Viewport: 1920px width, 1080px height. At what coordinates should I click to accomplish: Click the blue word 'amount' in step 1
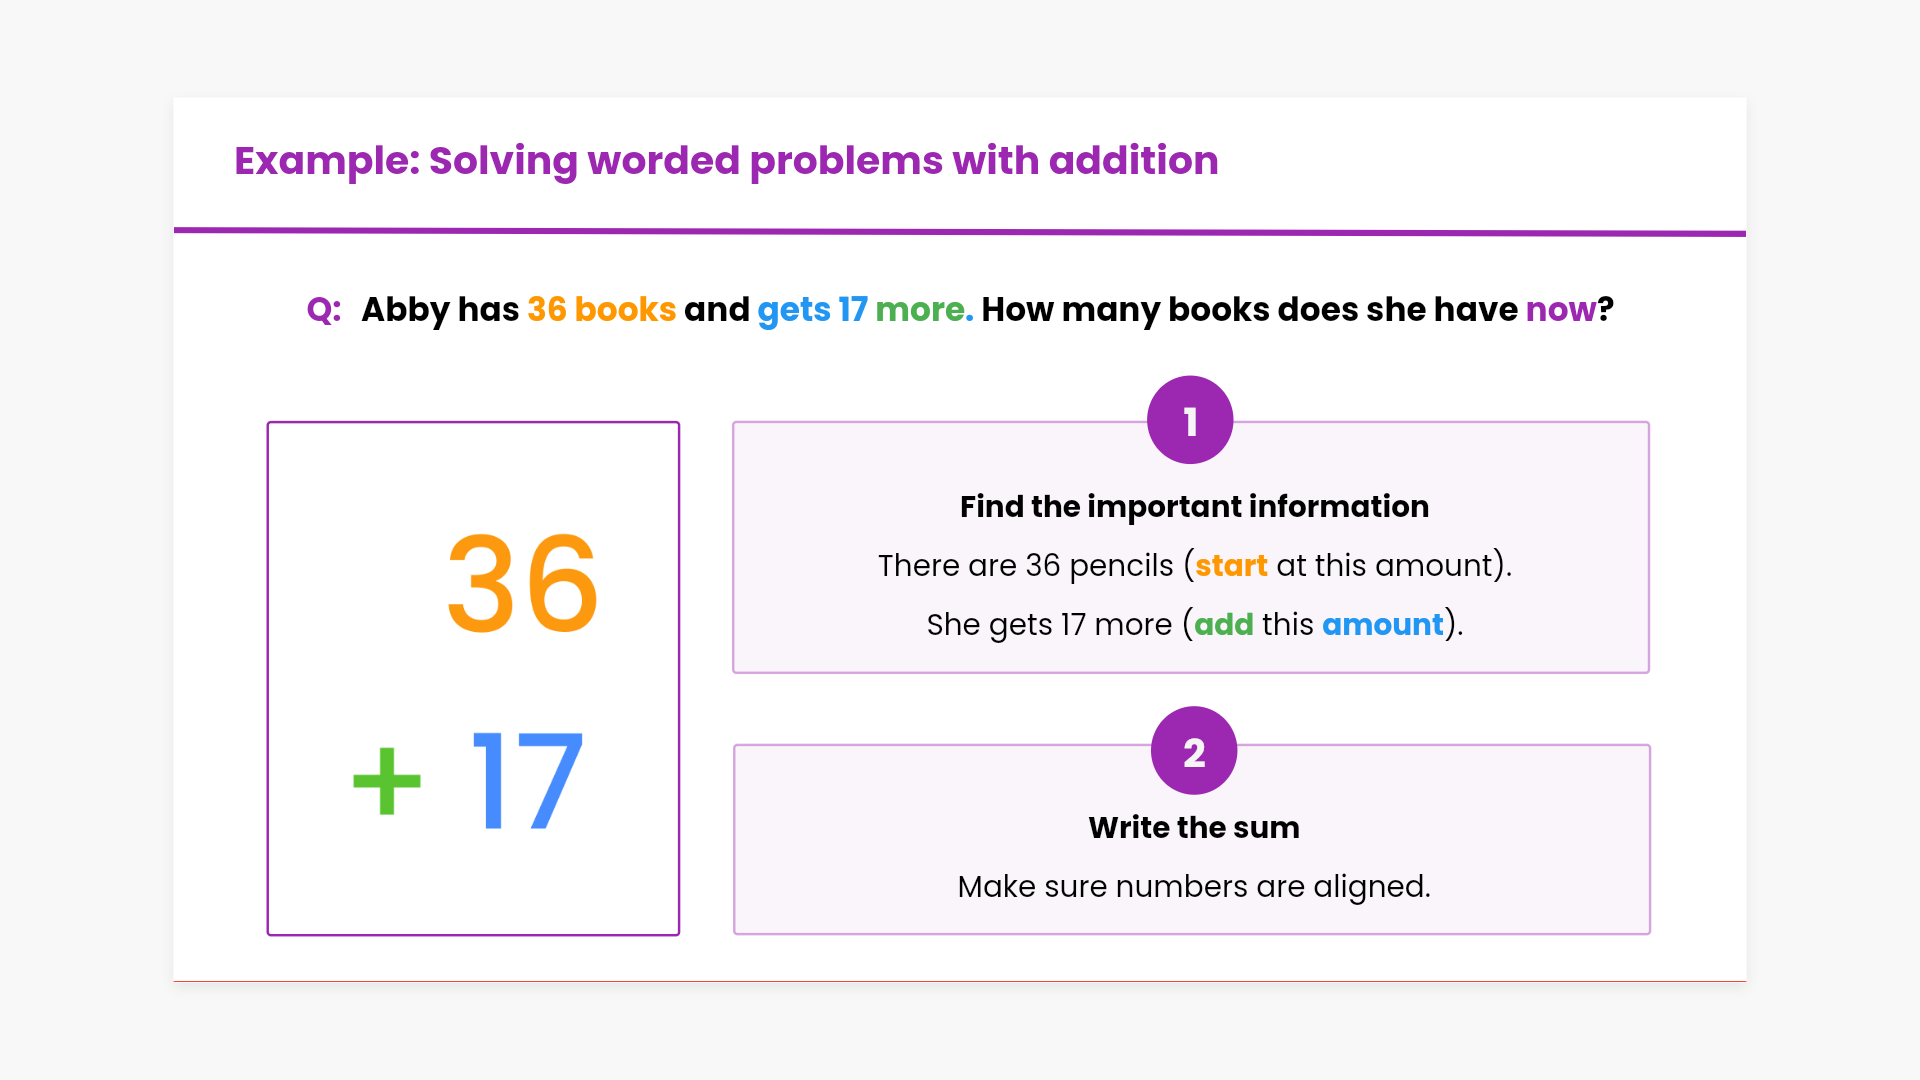coord(1382,625)
